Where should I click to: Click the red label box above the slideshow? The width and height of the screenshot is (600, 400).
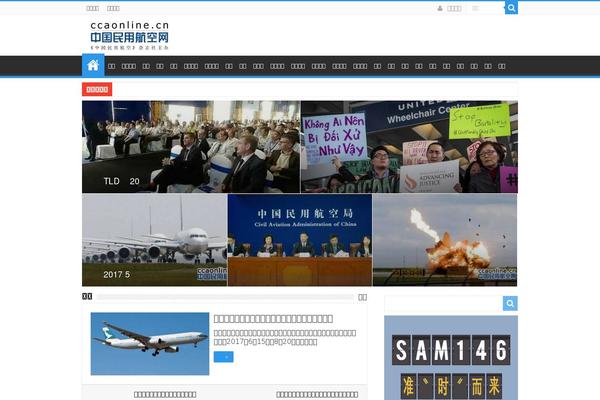tap(97, 89)
